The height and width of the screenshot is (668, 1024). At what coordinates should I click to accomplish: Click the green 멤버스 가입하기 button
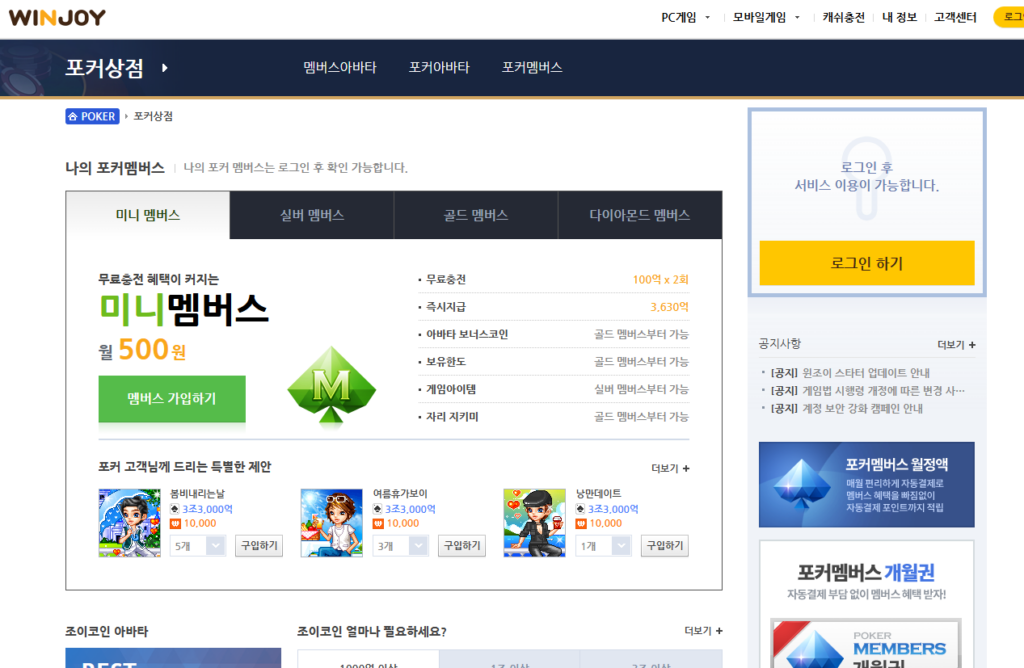172,399
